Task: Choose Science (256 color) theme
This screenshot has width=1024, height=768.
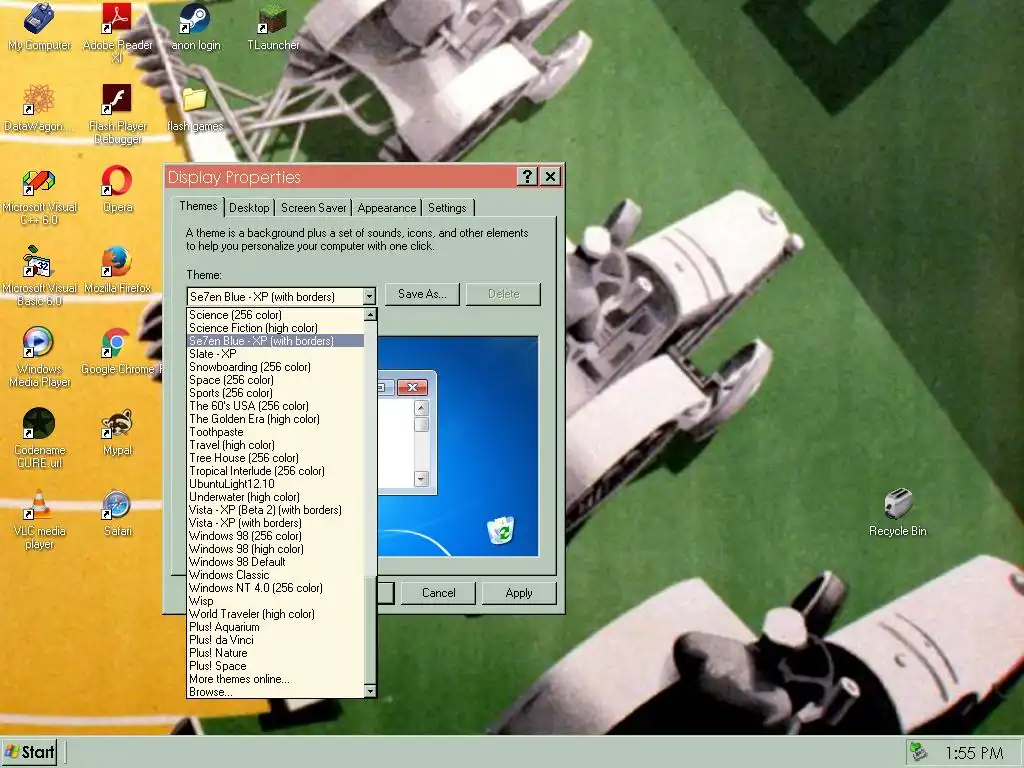Action: coord(276,315)
